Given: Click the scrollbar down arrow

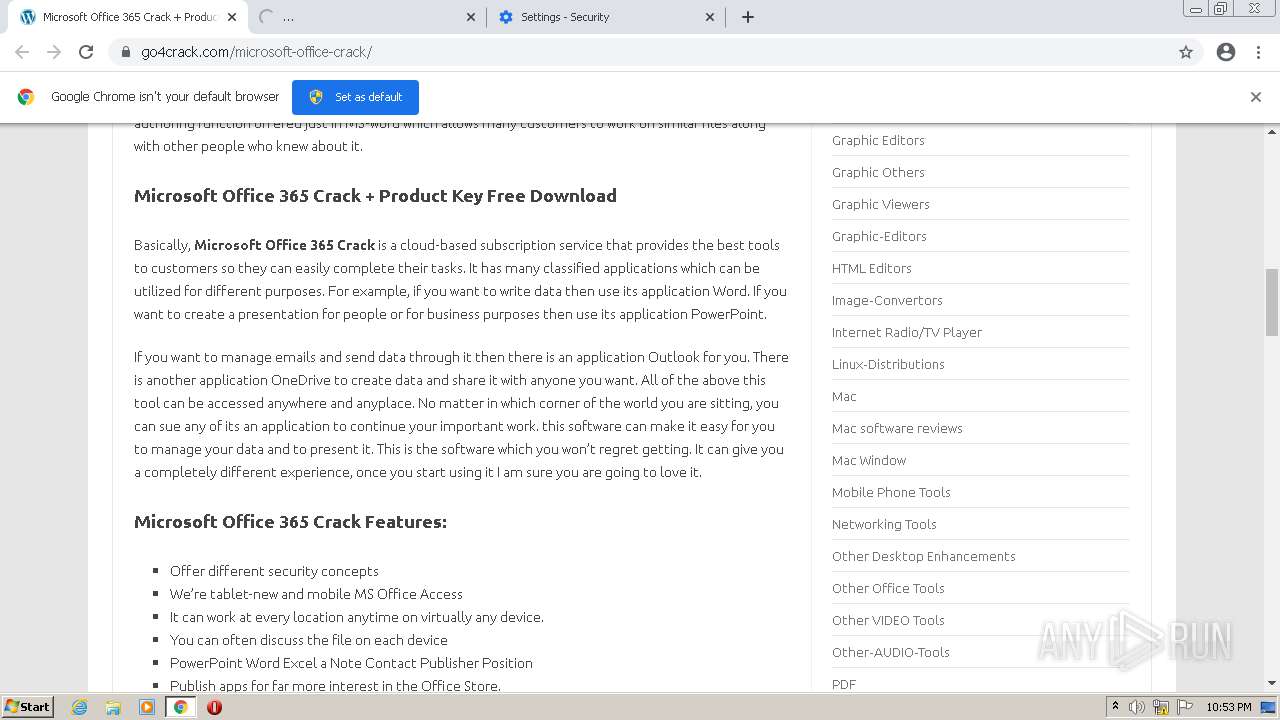Looking at the screenshot, I should [1272, 684].
